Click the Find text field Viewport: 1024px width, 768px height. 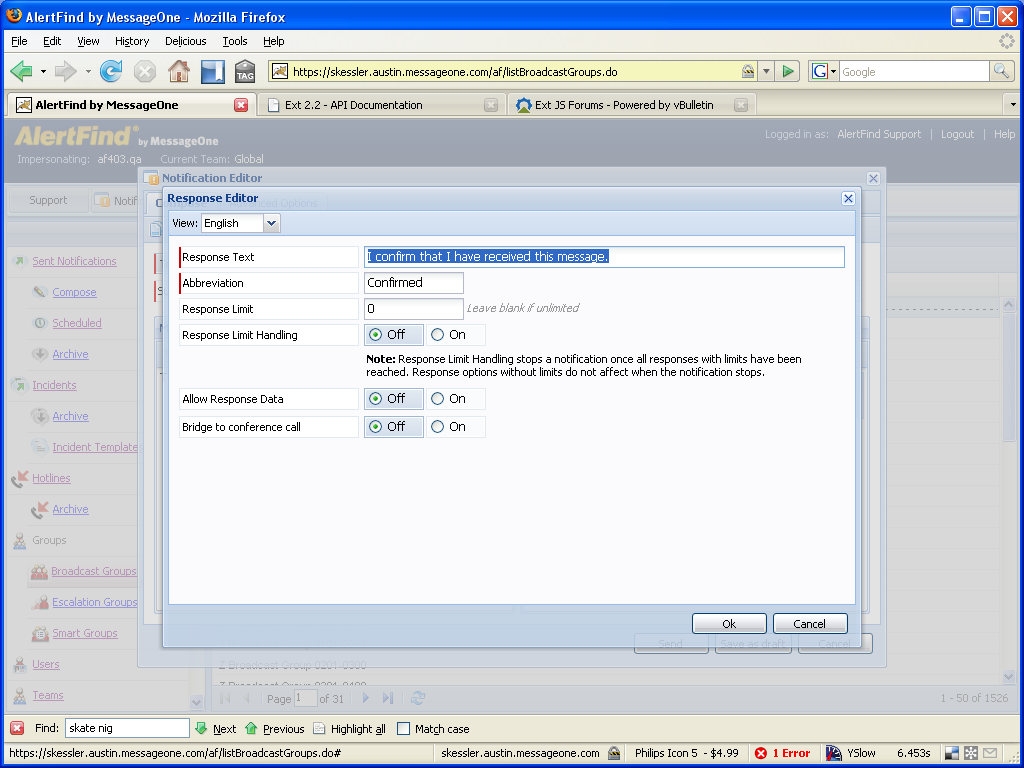127,728
